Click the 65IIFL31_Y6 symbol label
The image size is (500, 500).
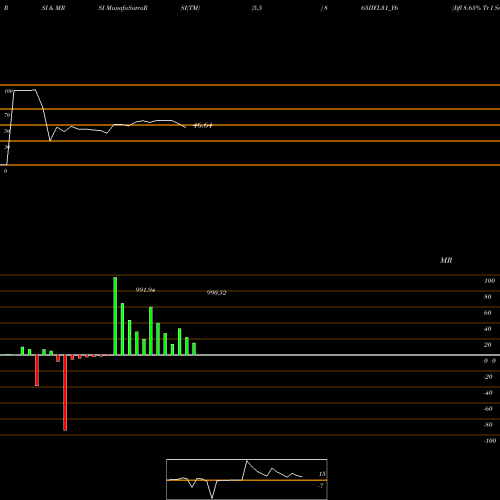click(x=380, y=8)
